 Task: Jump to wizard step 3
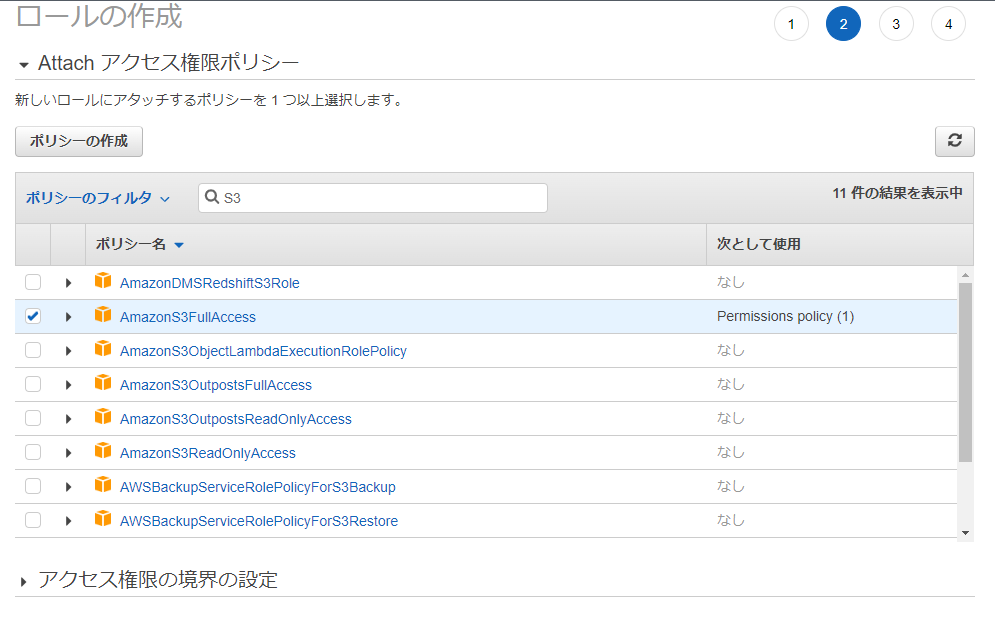(x=896, y=24)
